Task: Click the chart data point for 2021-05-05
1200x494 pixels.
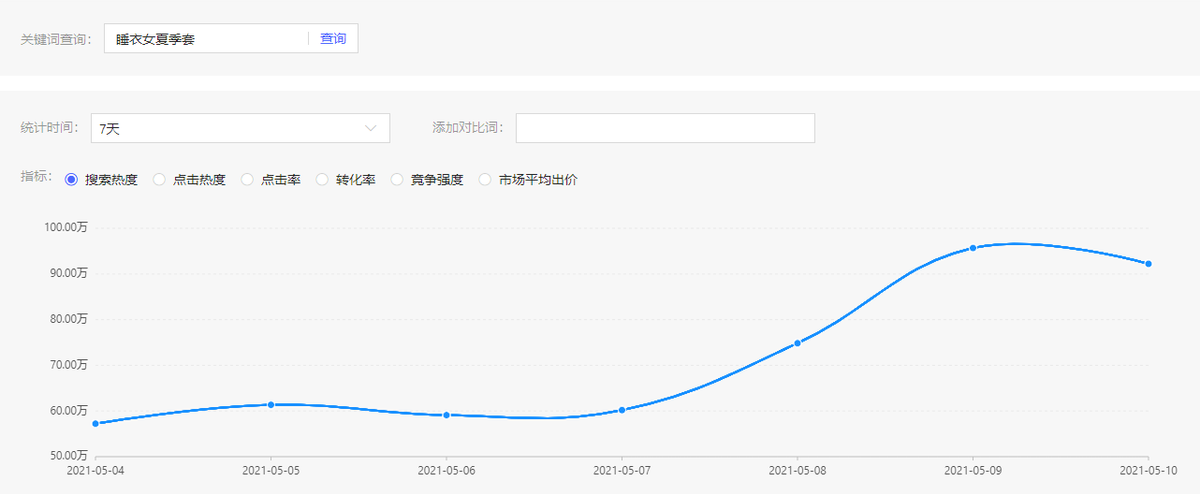Action: (x=271, y=405)
